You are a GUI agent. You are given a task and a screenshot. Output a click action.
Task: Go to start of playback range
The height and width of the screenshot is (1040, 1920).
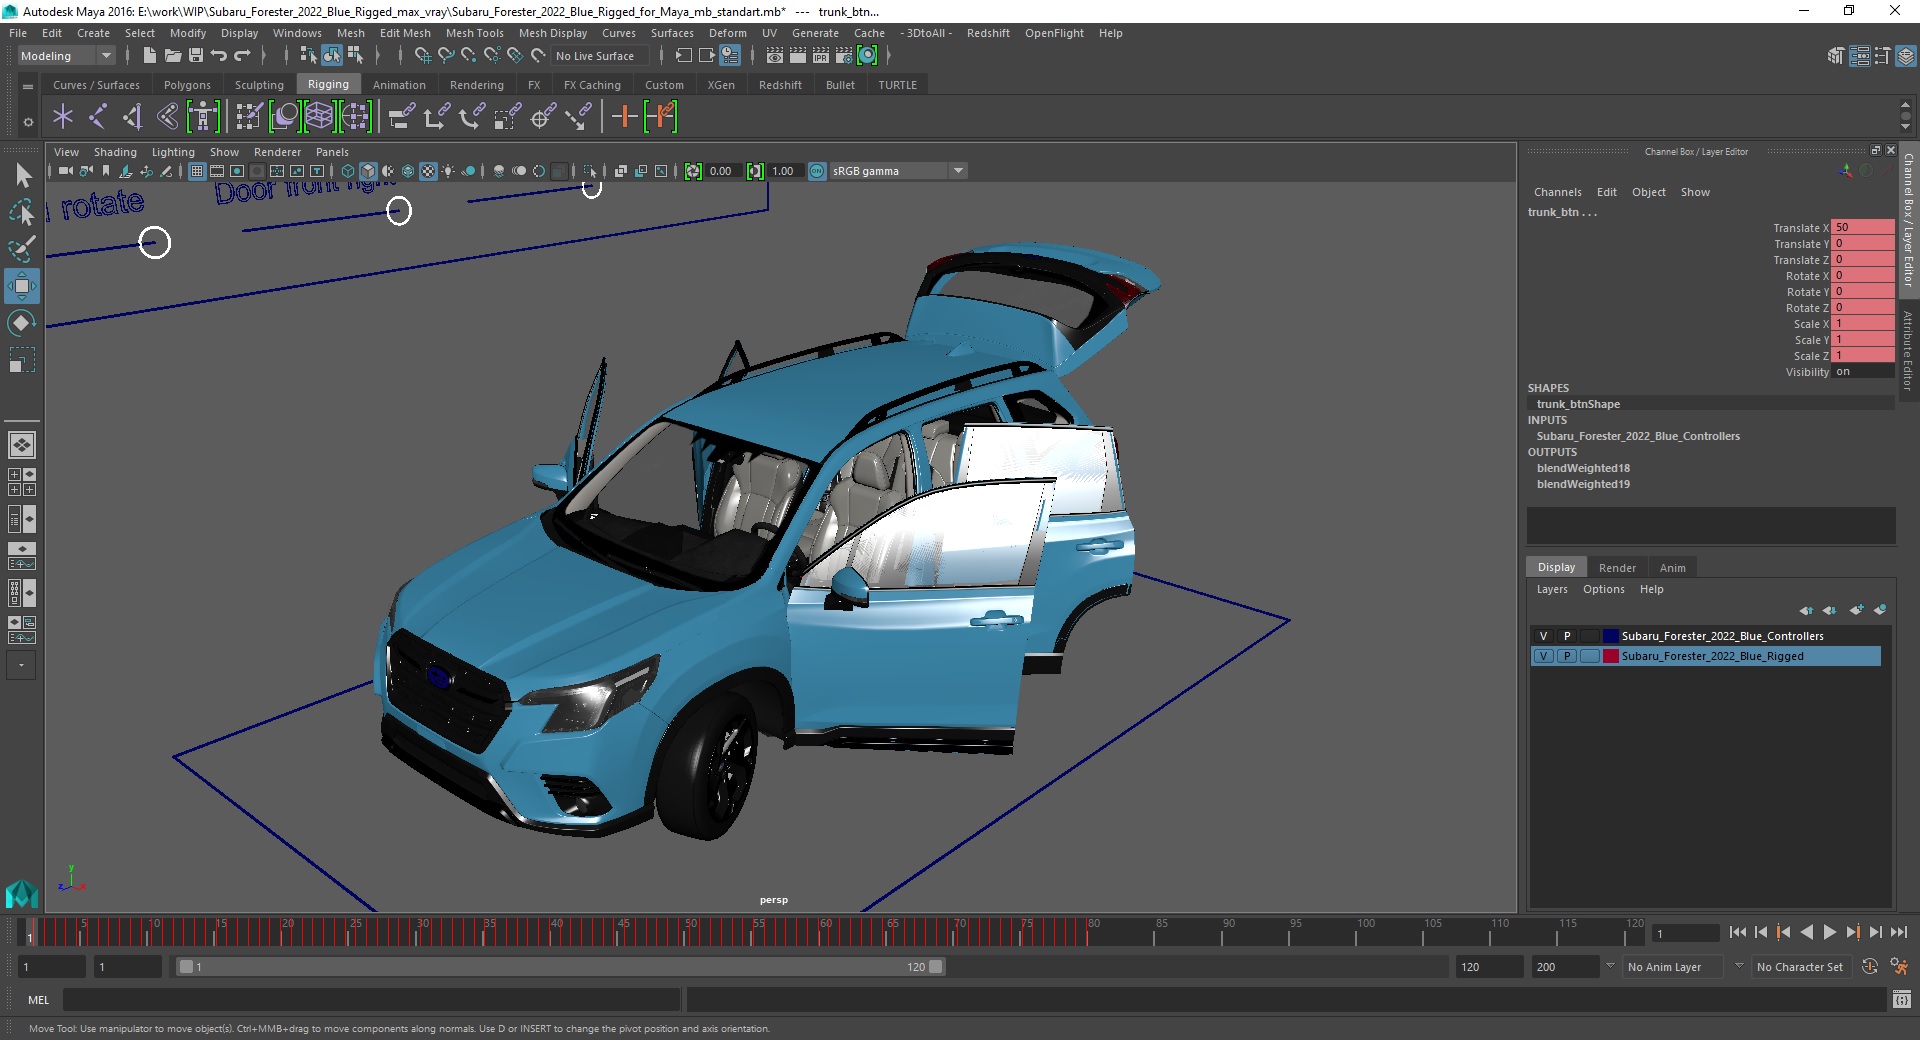(1738, 932)
